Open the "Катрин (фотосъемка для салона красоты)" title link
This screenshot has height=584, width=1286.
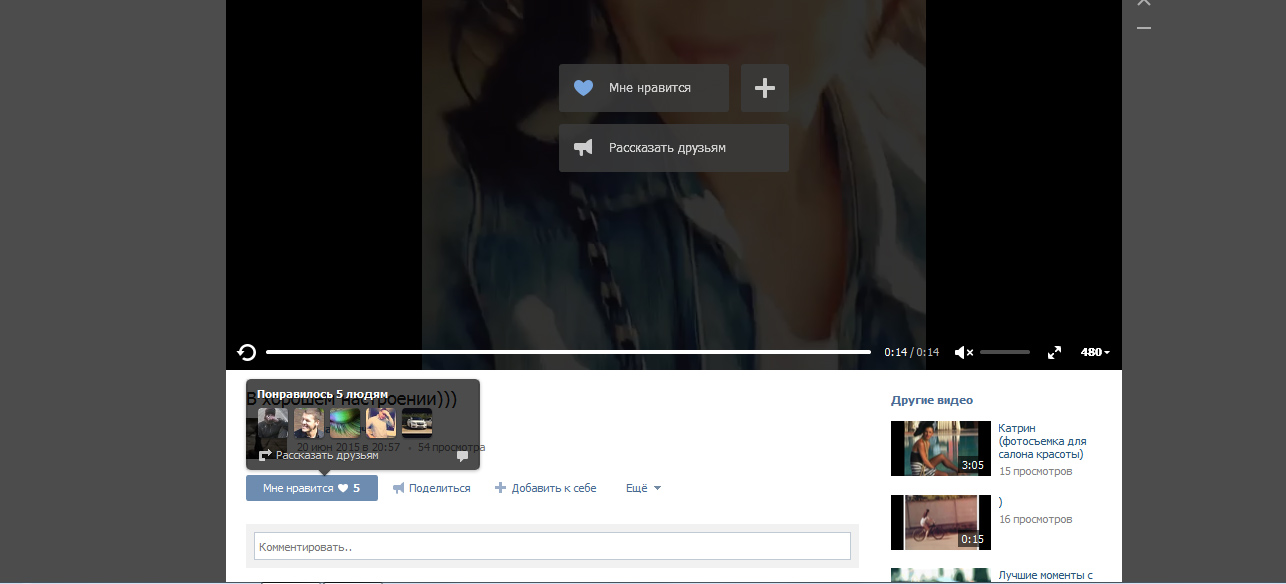1042,441
